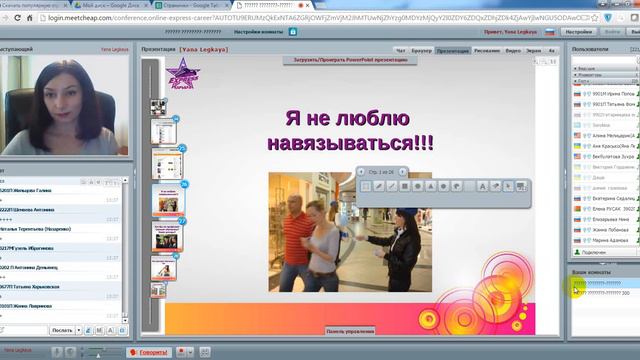Image resolution: width=640 pixels, height=360 pixels.
Task: Collapse second group in users list
Action: (576, 75)
